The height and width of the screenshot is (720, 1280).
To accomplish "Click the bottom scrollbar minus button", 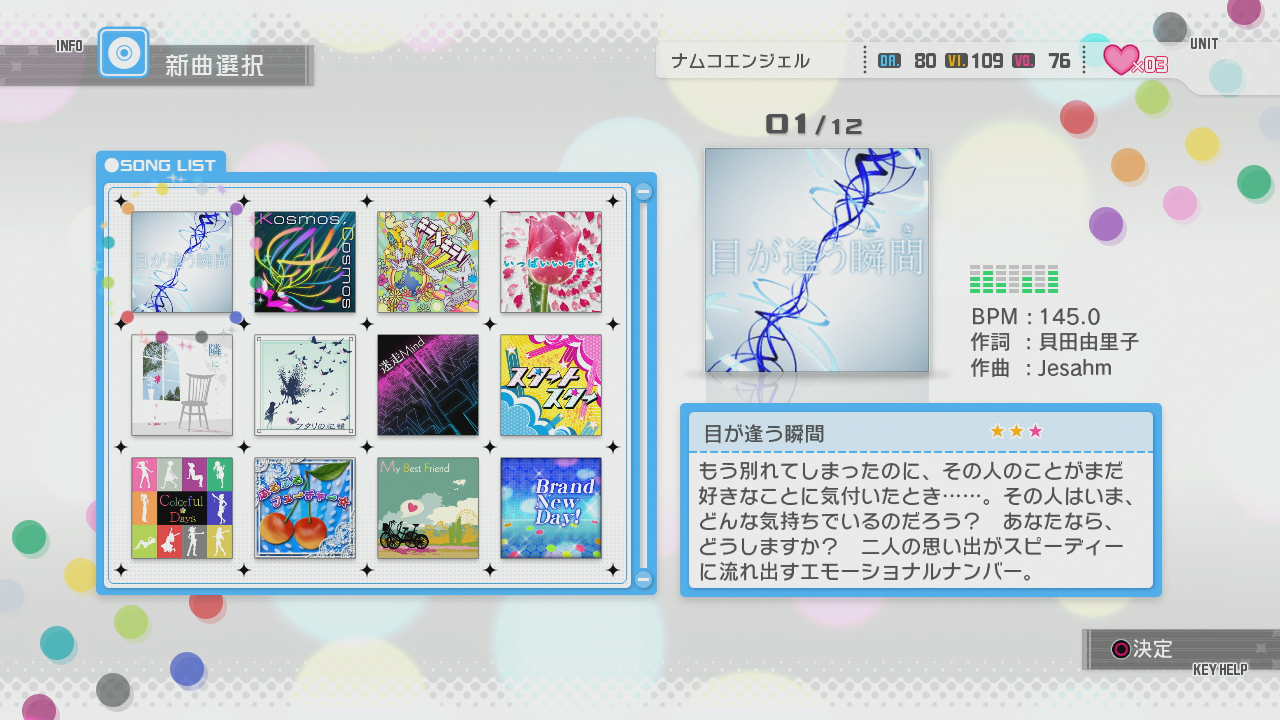I will 644,578.
